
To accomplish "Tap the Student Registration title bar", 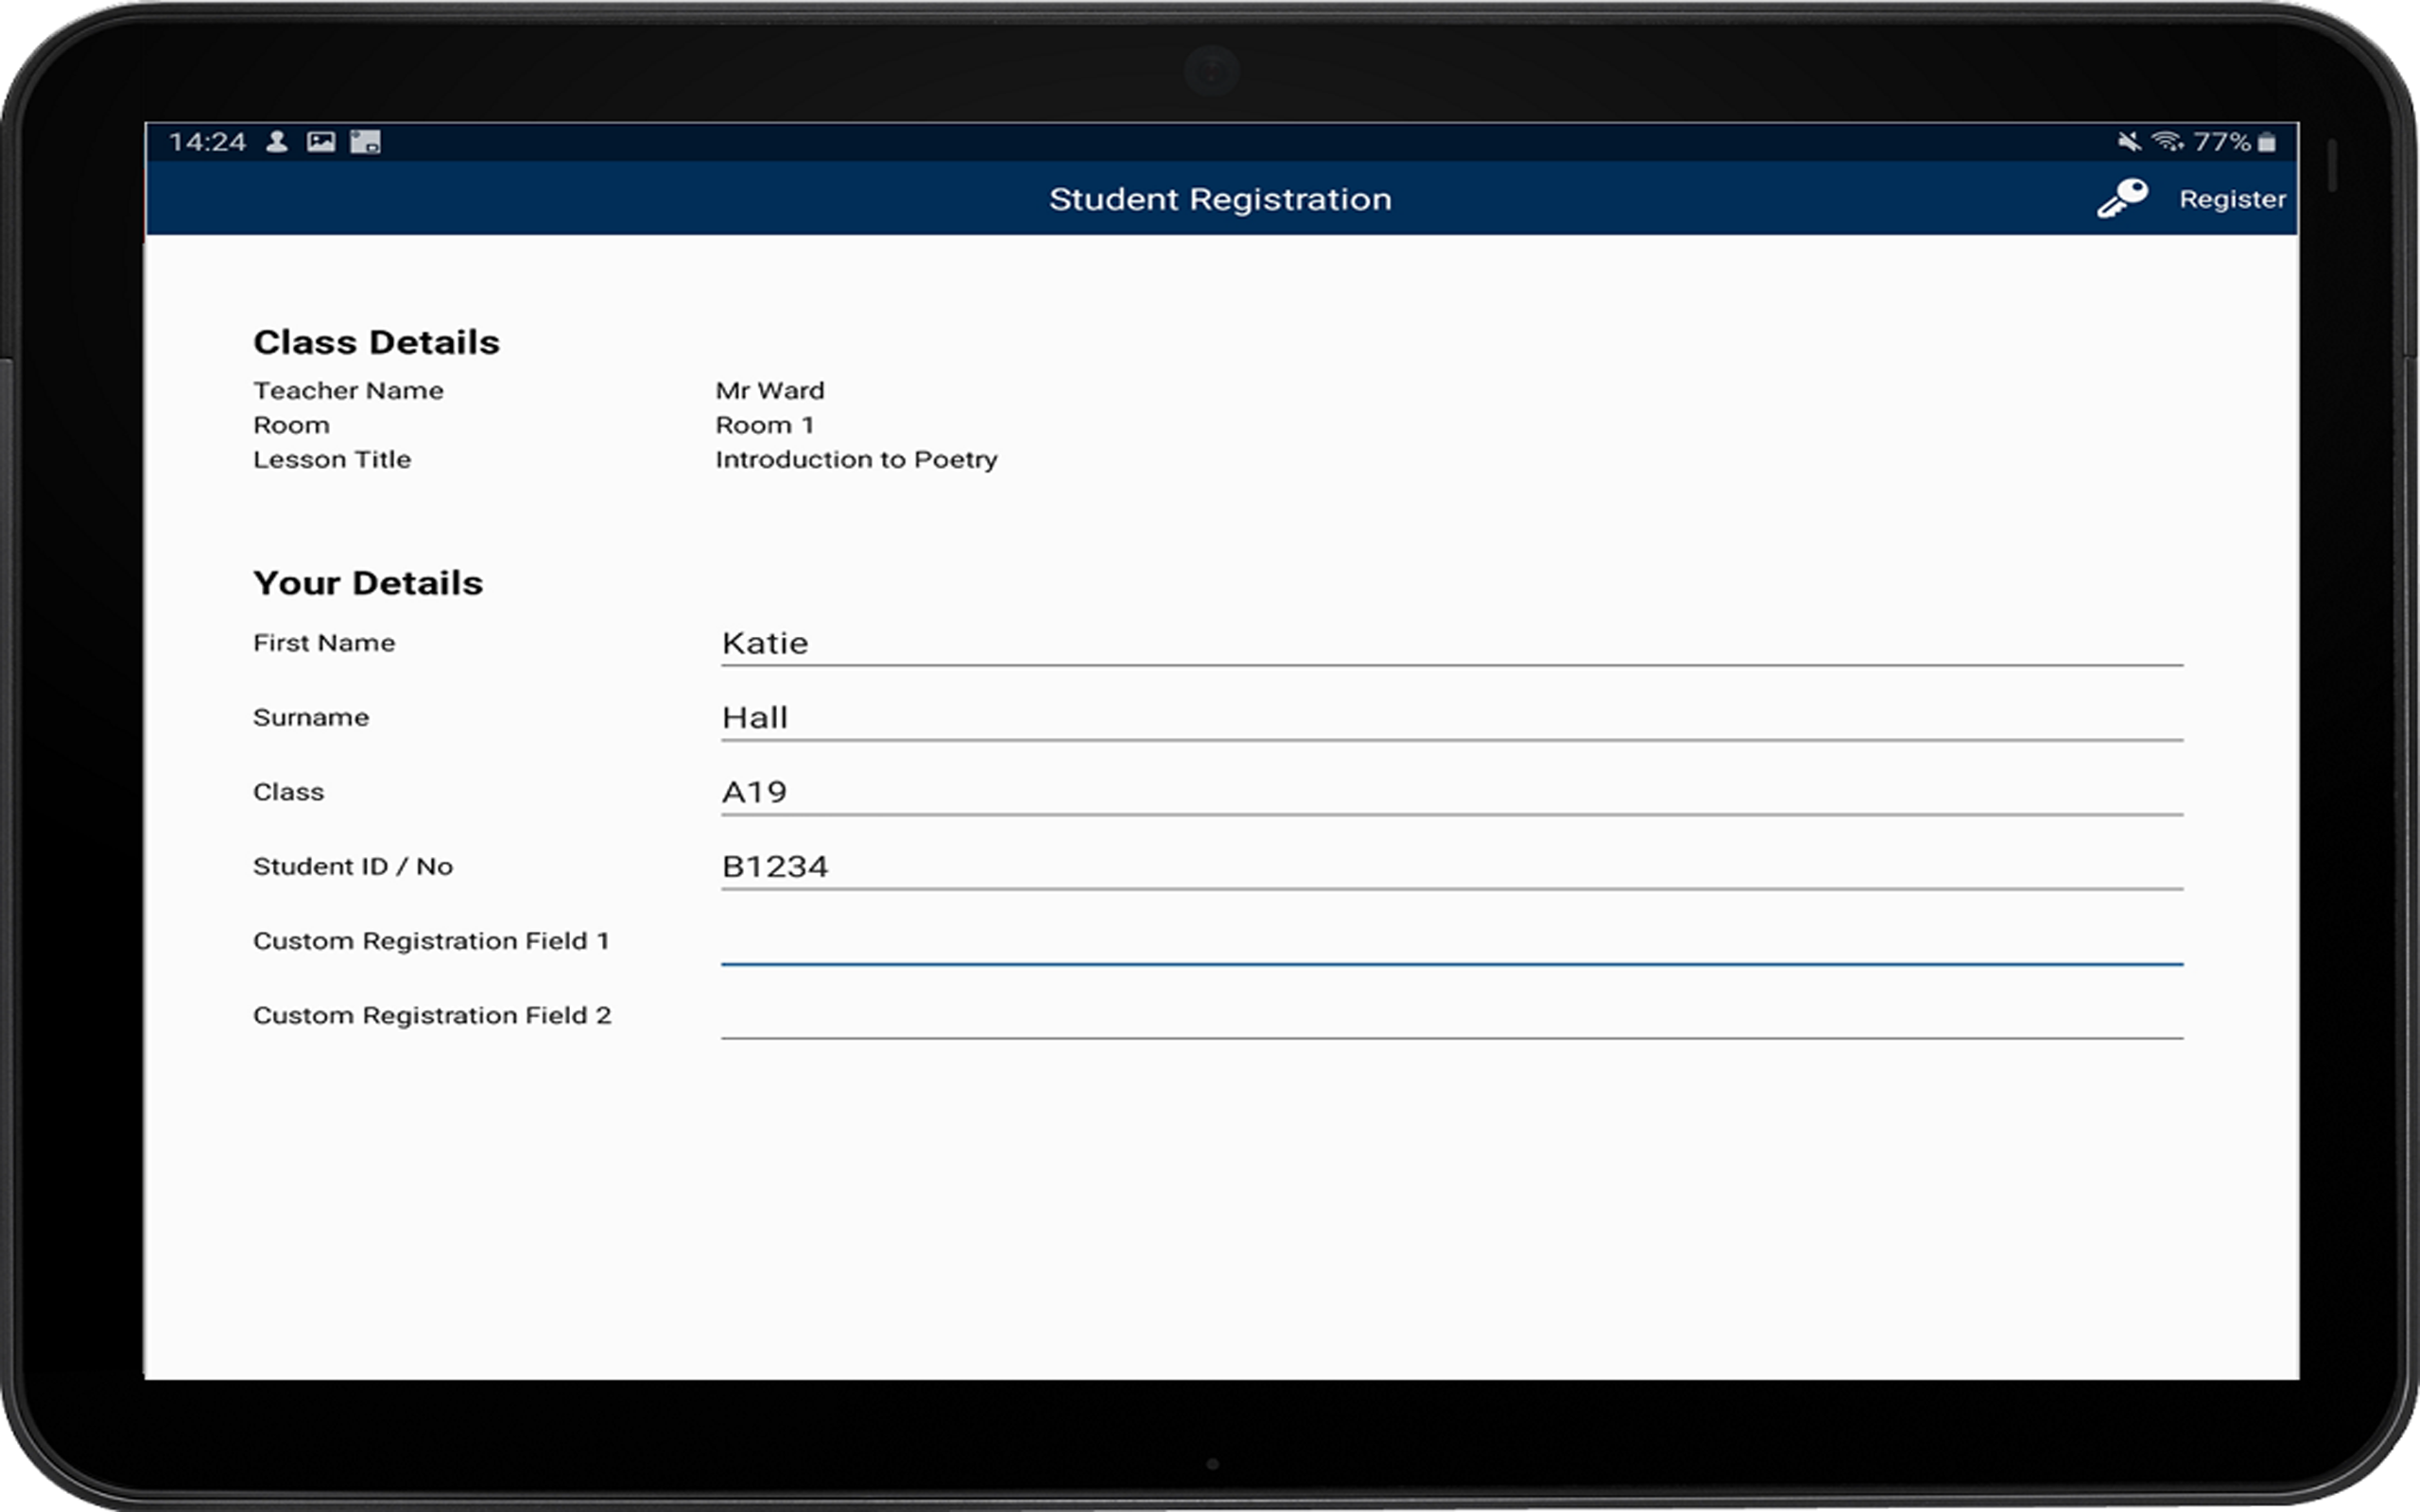I will point(1219,198).
